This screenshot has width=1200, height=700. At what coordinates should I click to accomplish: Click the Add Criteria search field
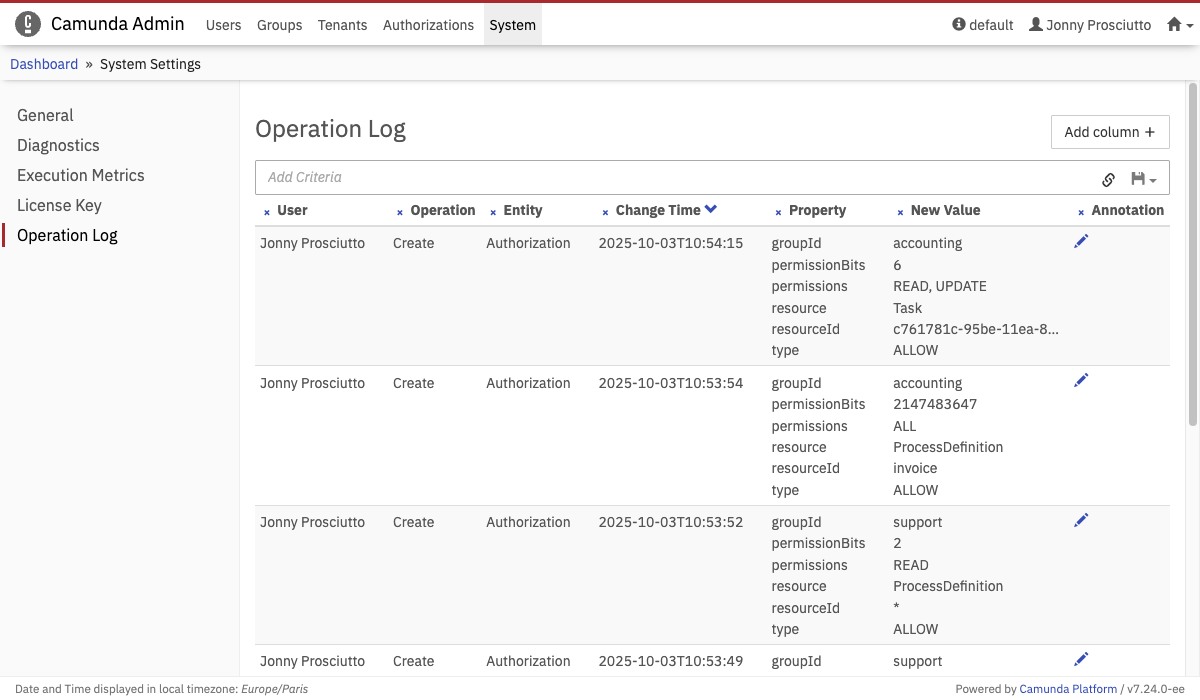pyautogui.click(x=670, y=177)
